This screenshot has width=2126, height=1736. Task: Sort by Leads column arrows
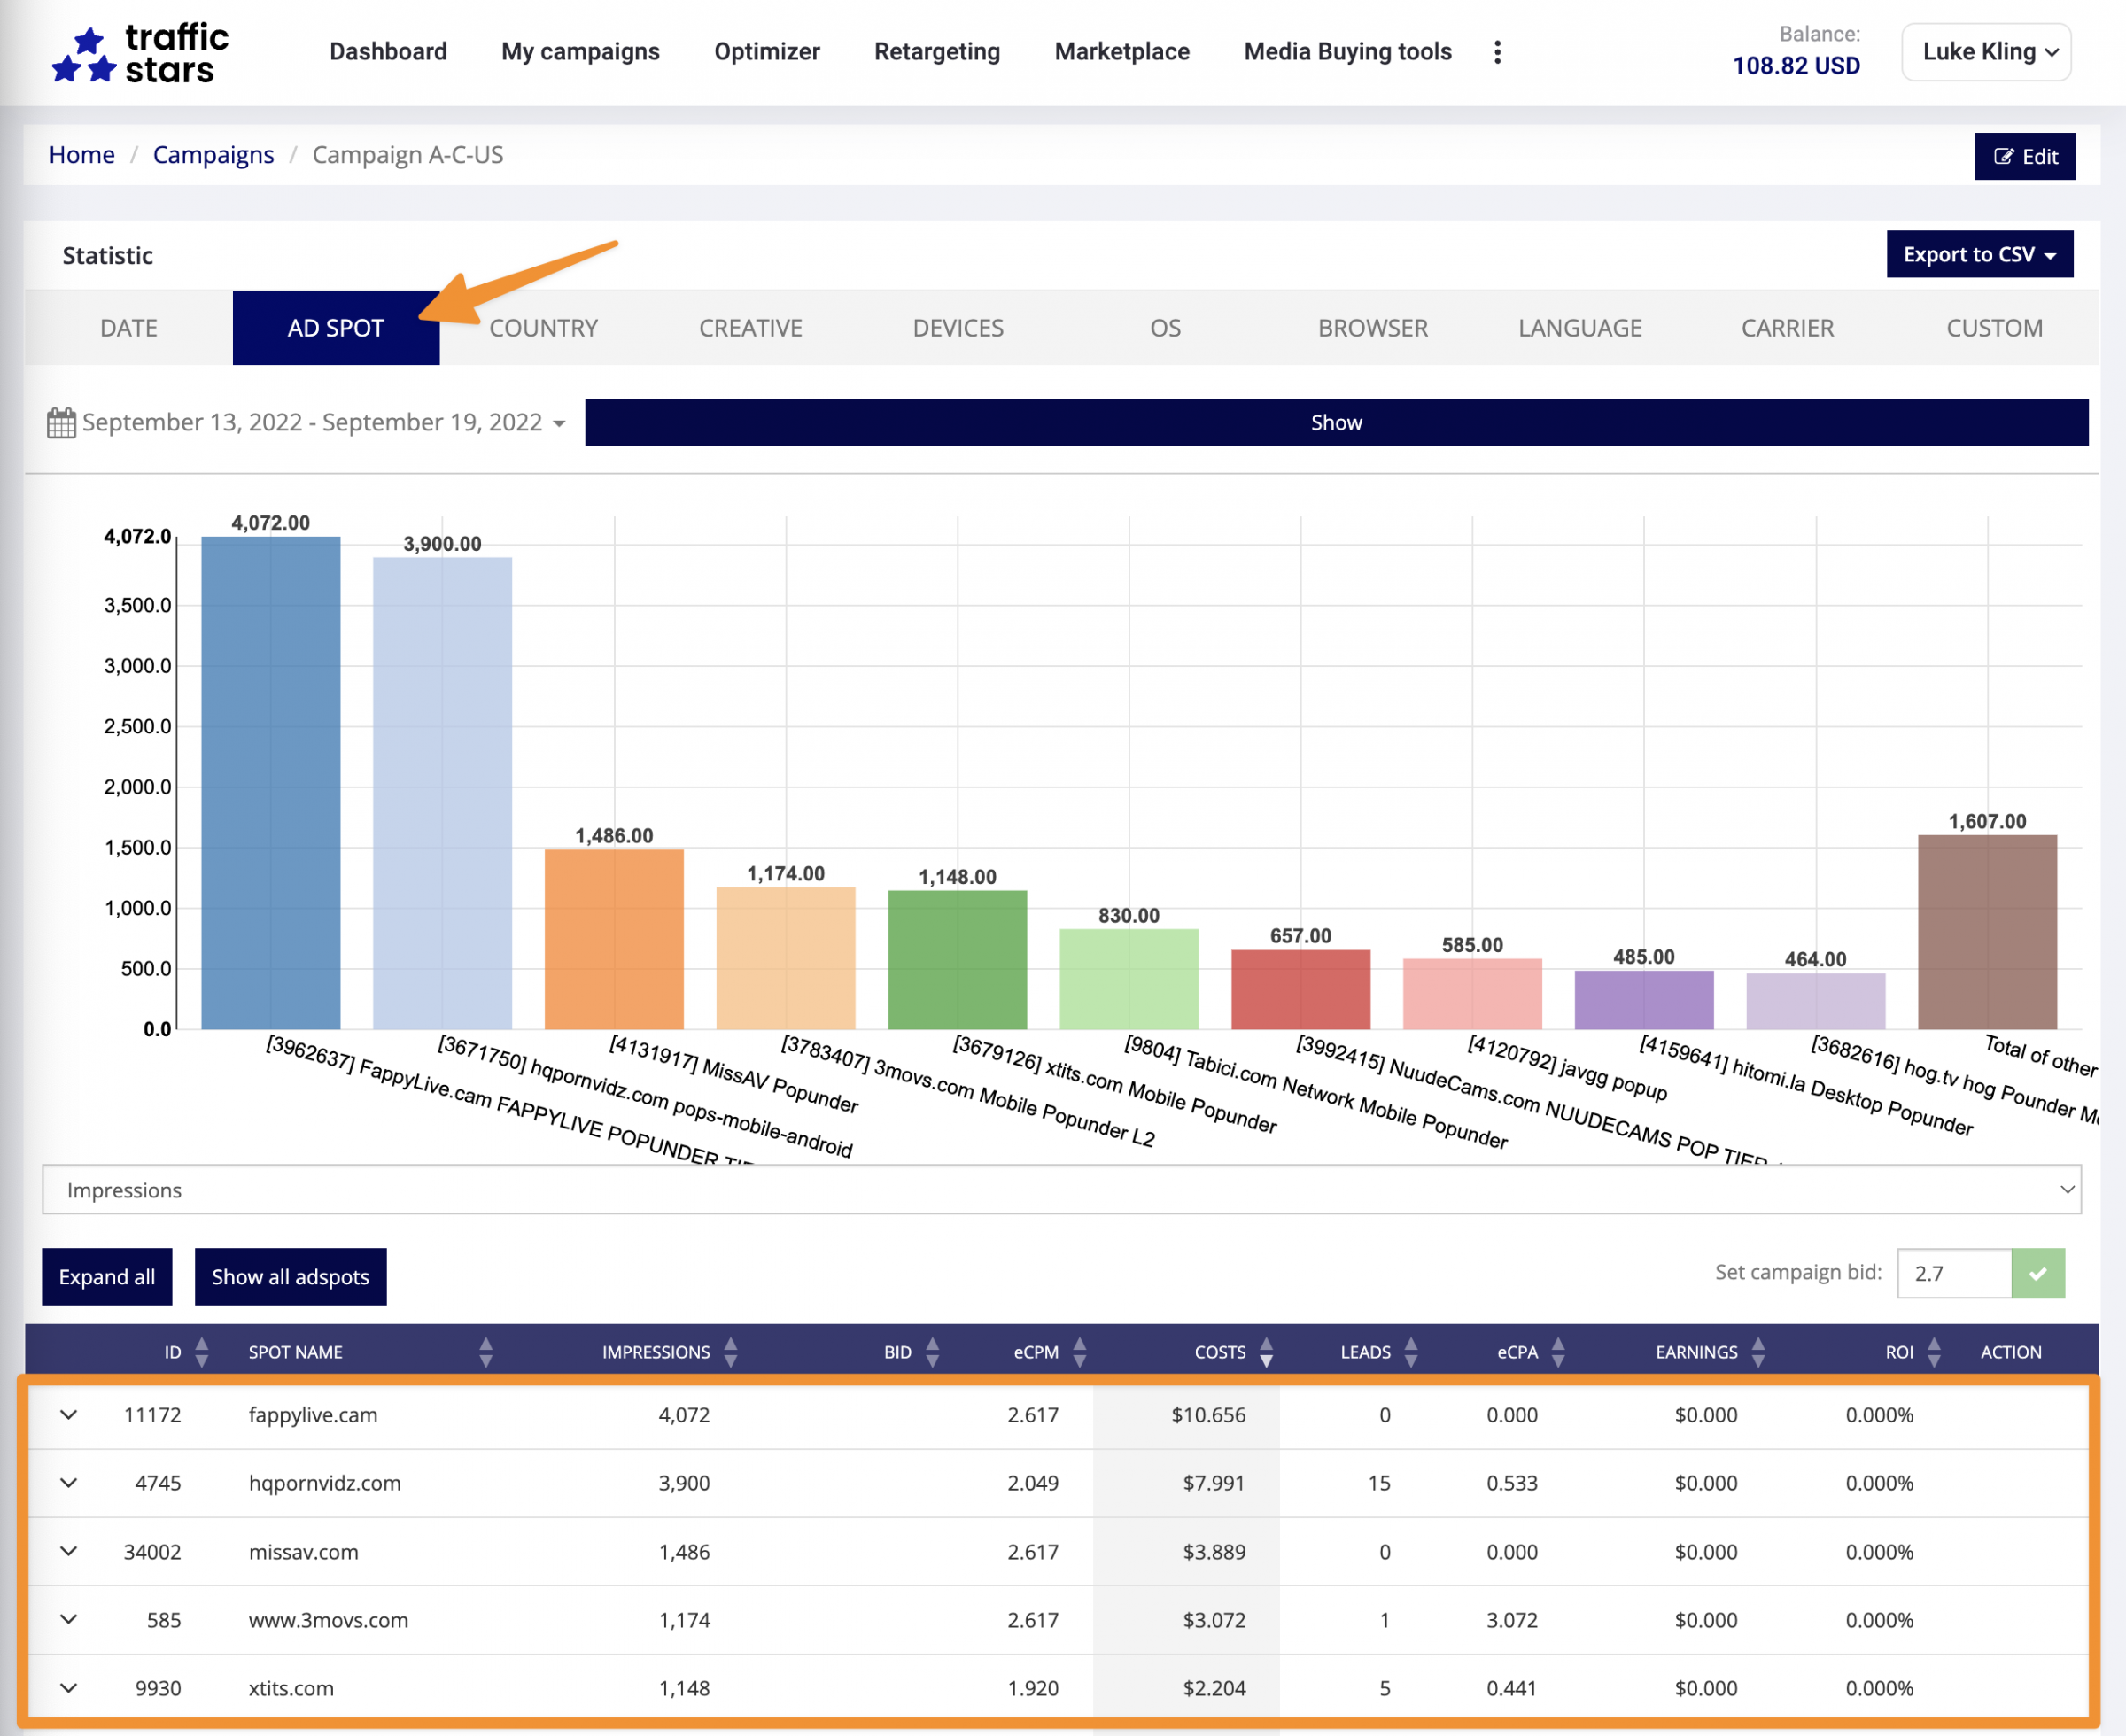(1411, 1352)
